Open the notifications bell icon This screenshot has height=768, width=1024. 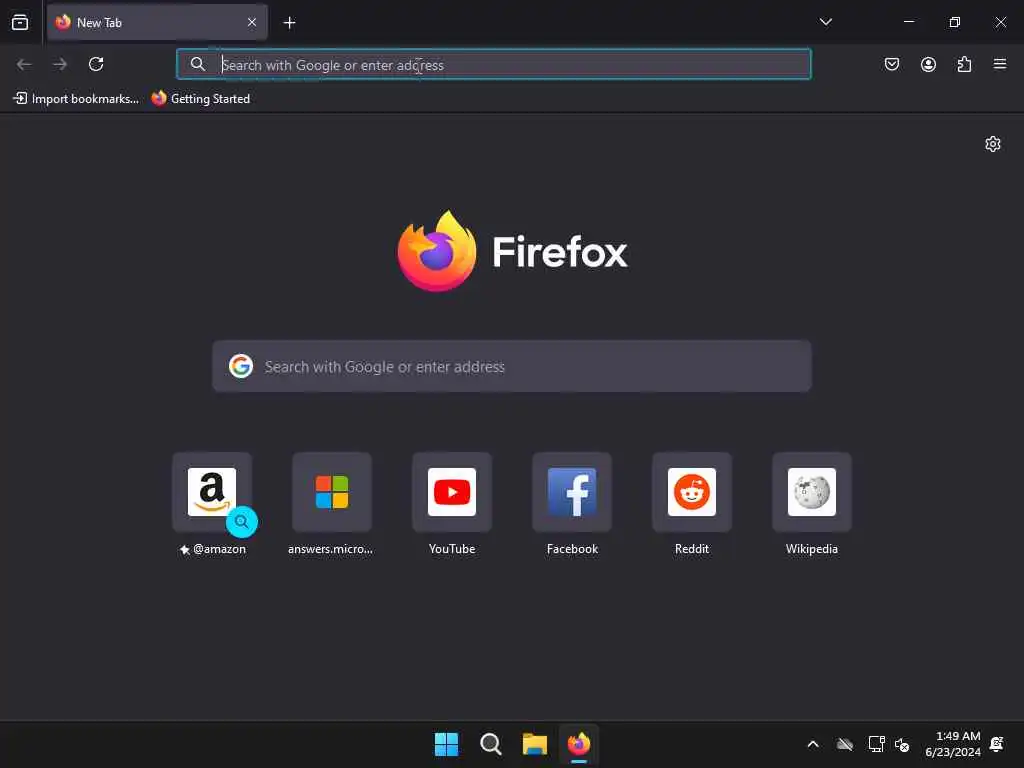coord(997,744)
